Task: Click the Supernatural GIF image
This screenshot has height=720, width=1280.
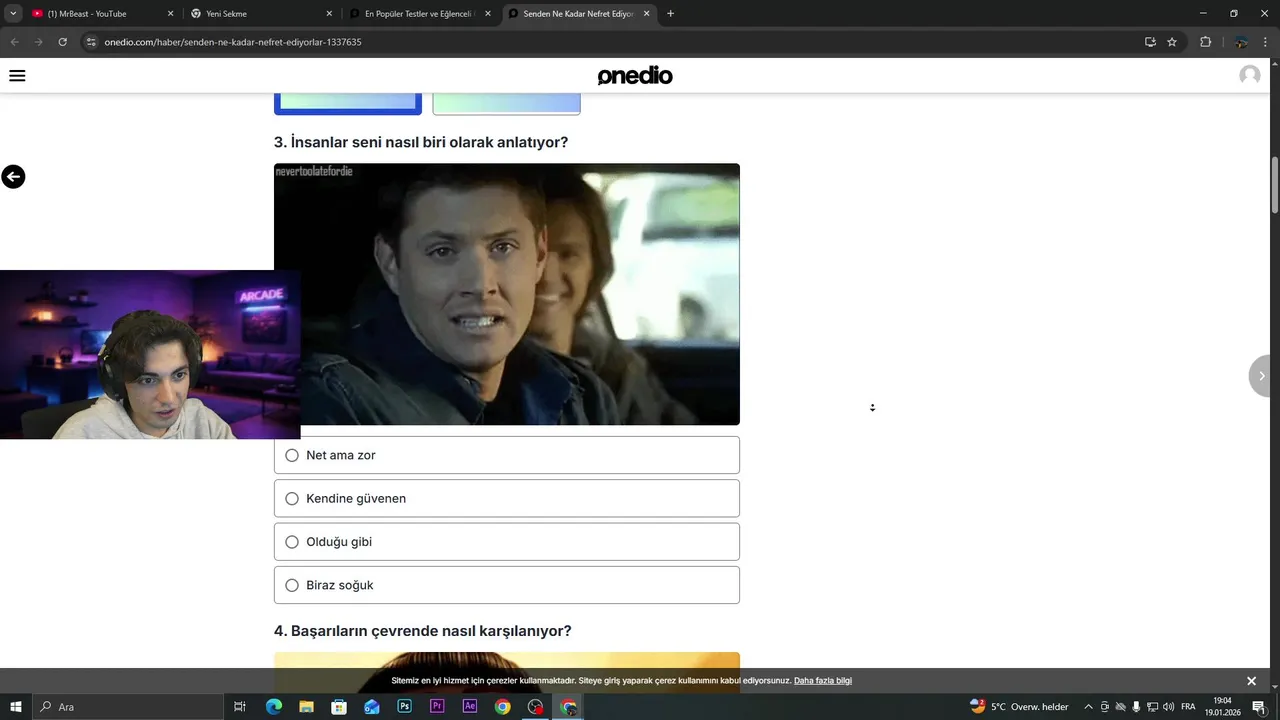Action: [507, 294]
